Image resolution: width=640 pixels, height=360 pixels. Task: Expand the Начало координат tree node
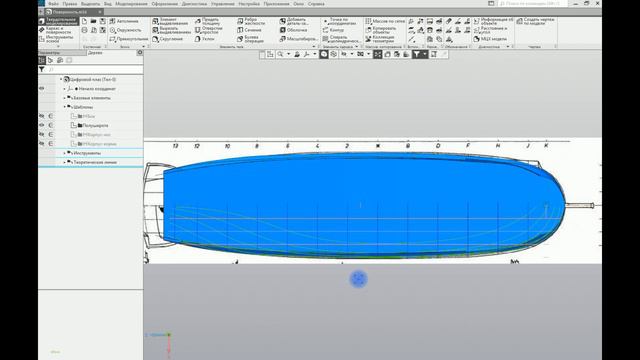coord(64,89)
